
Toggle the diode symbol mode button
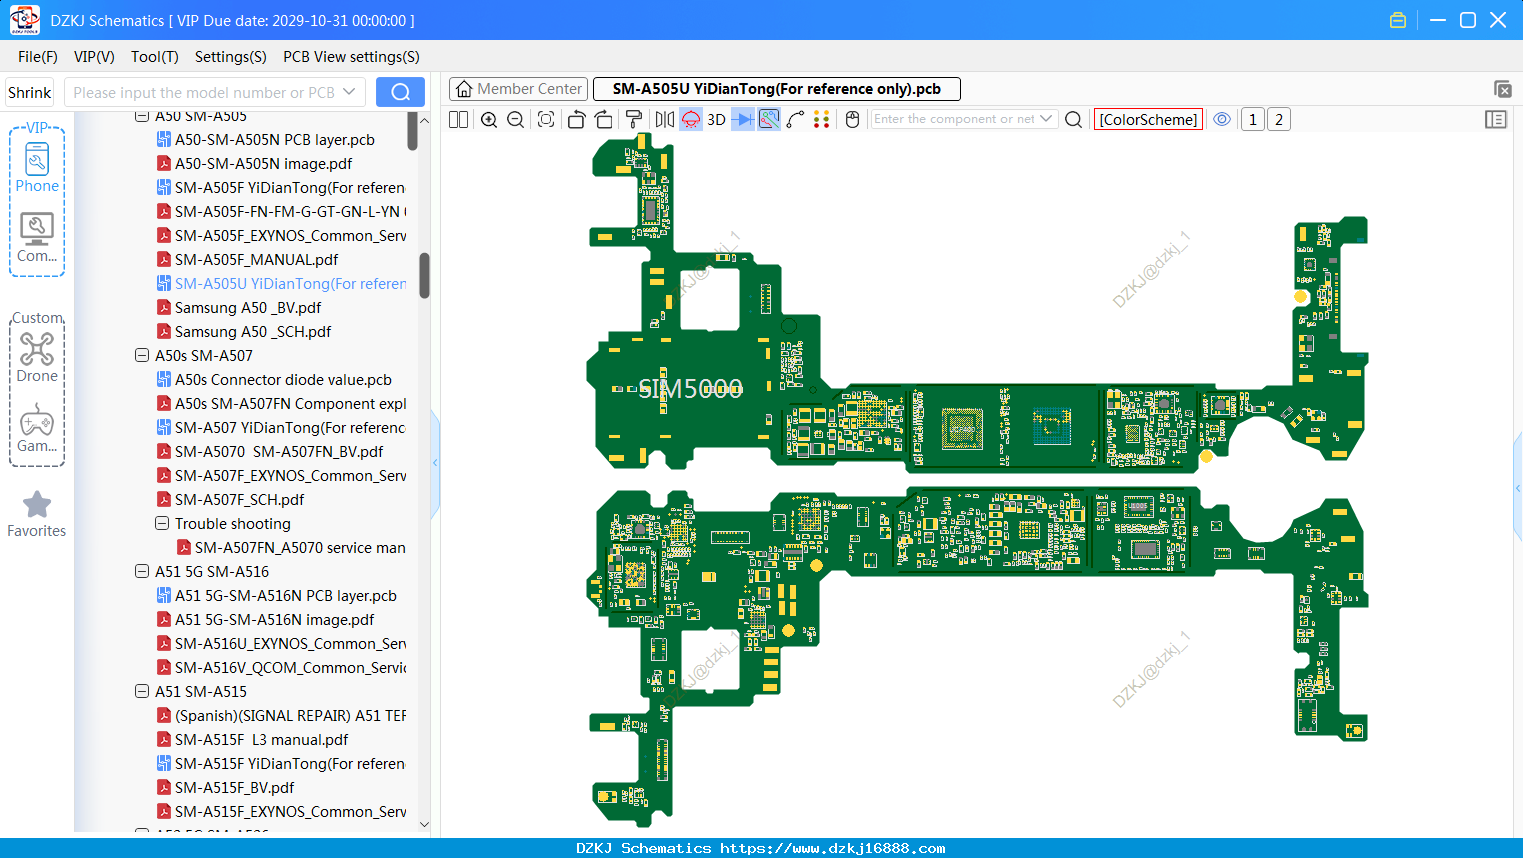(x=743, y=119)
